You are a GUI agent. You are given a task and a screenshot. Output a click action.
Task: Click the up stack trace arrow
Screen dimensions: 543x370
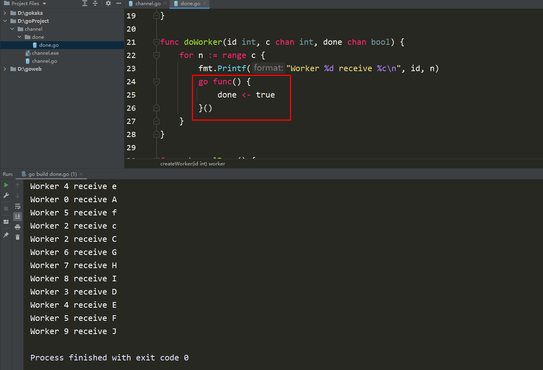[18, 185]
